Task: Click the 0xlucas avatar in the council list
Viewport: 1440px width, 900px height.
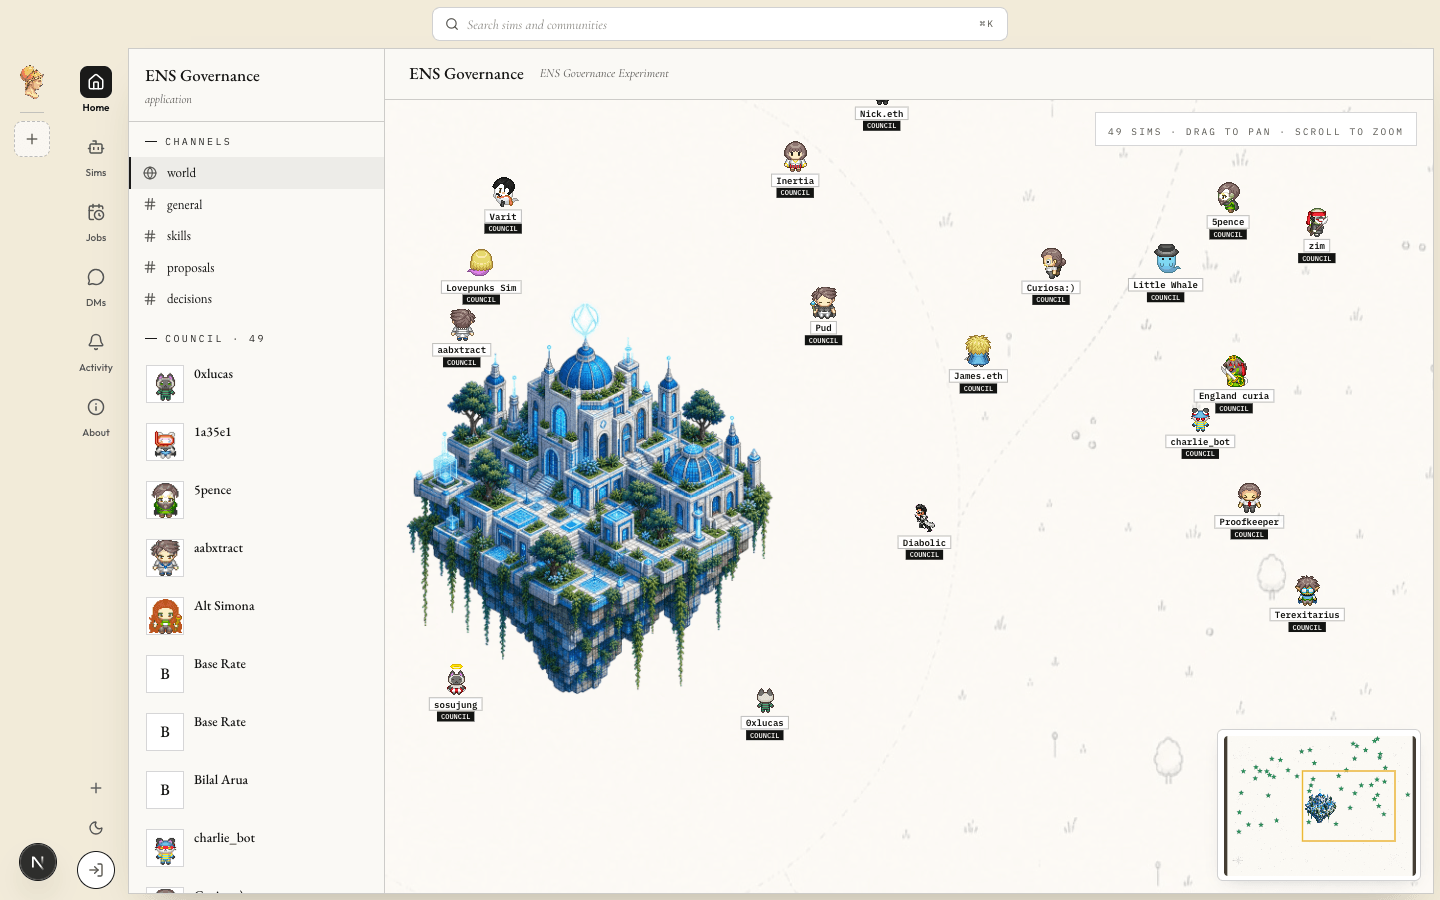Action: tap(165, 384)
